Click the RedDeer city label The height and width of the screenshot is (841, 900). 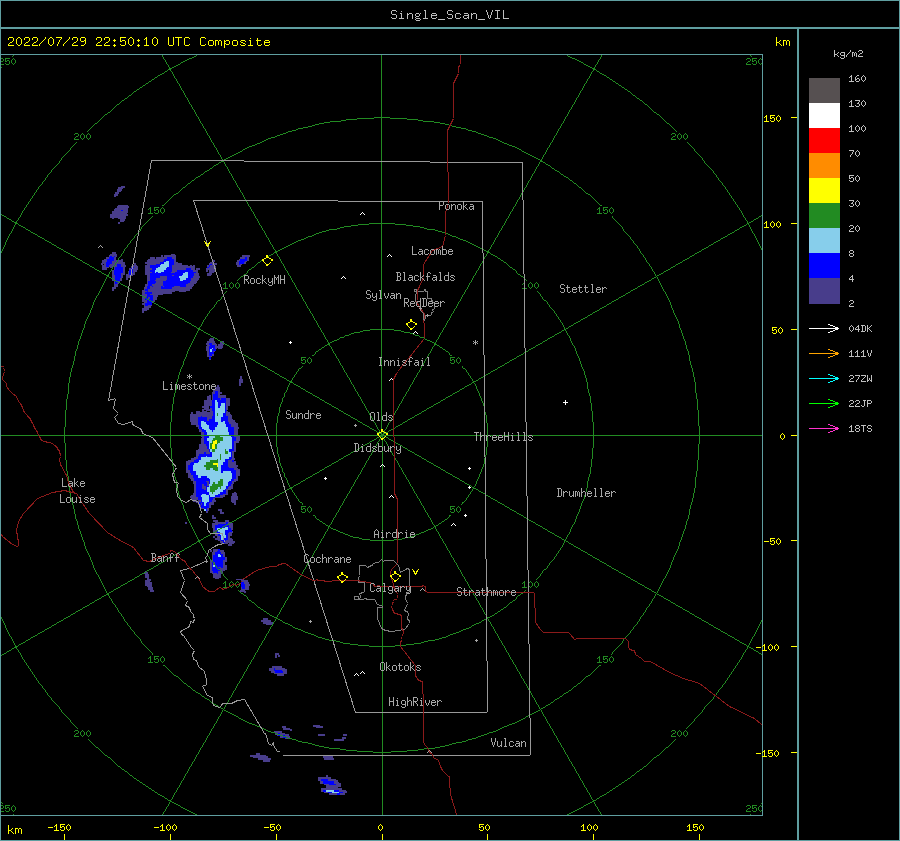tap(424, 303)
